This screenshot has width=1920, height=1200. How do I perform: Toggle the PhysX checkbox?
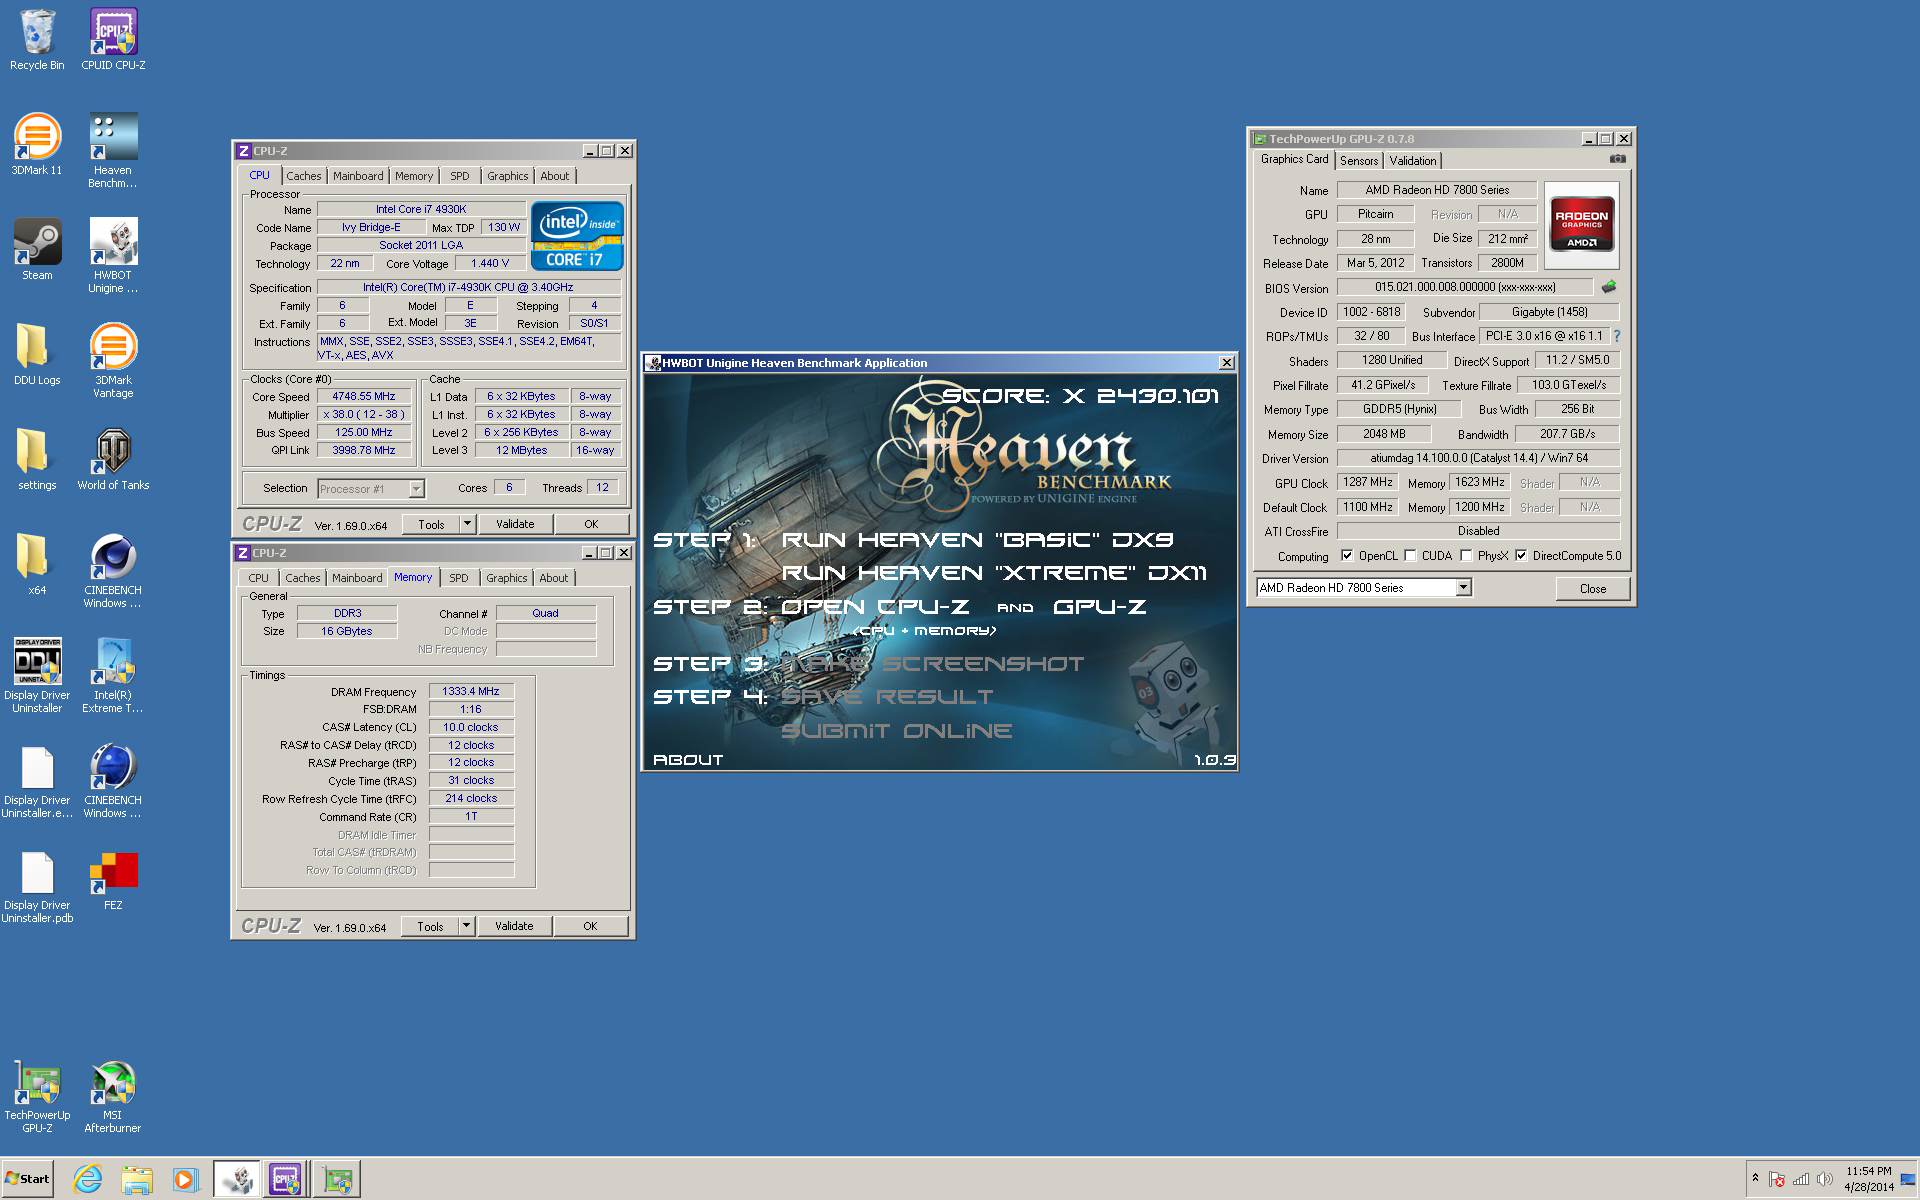pos(1466,556)
